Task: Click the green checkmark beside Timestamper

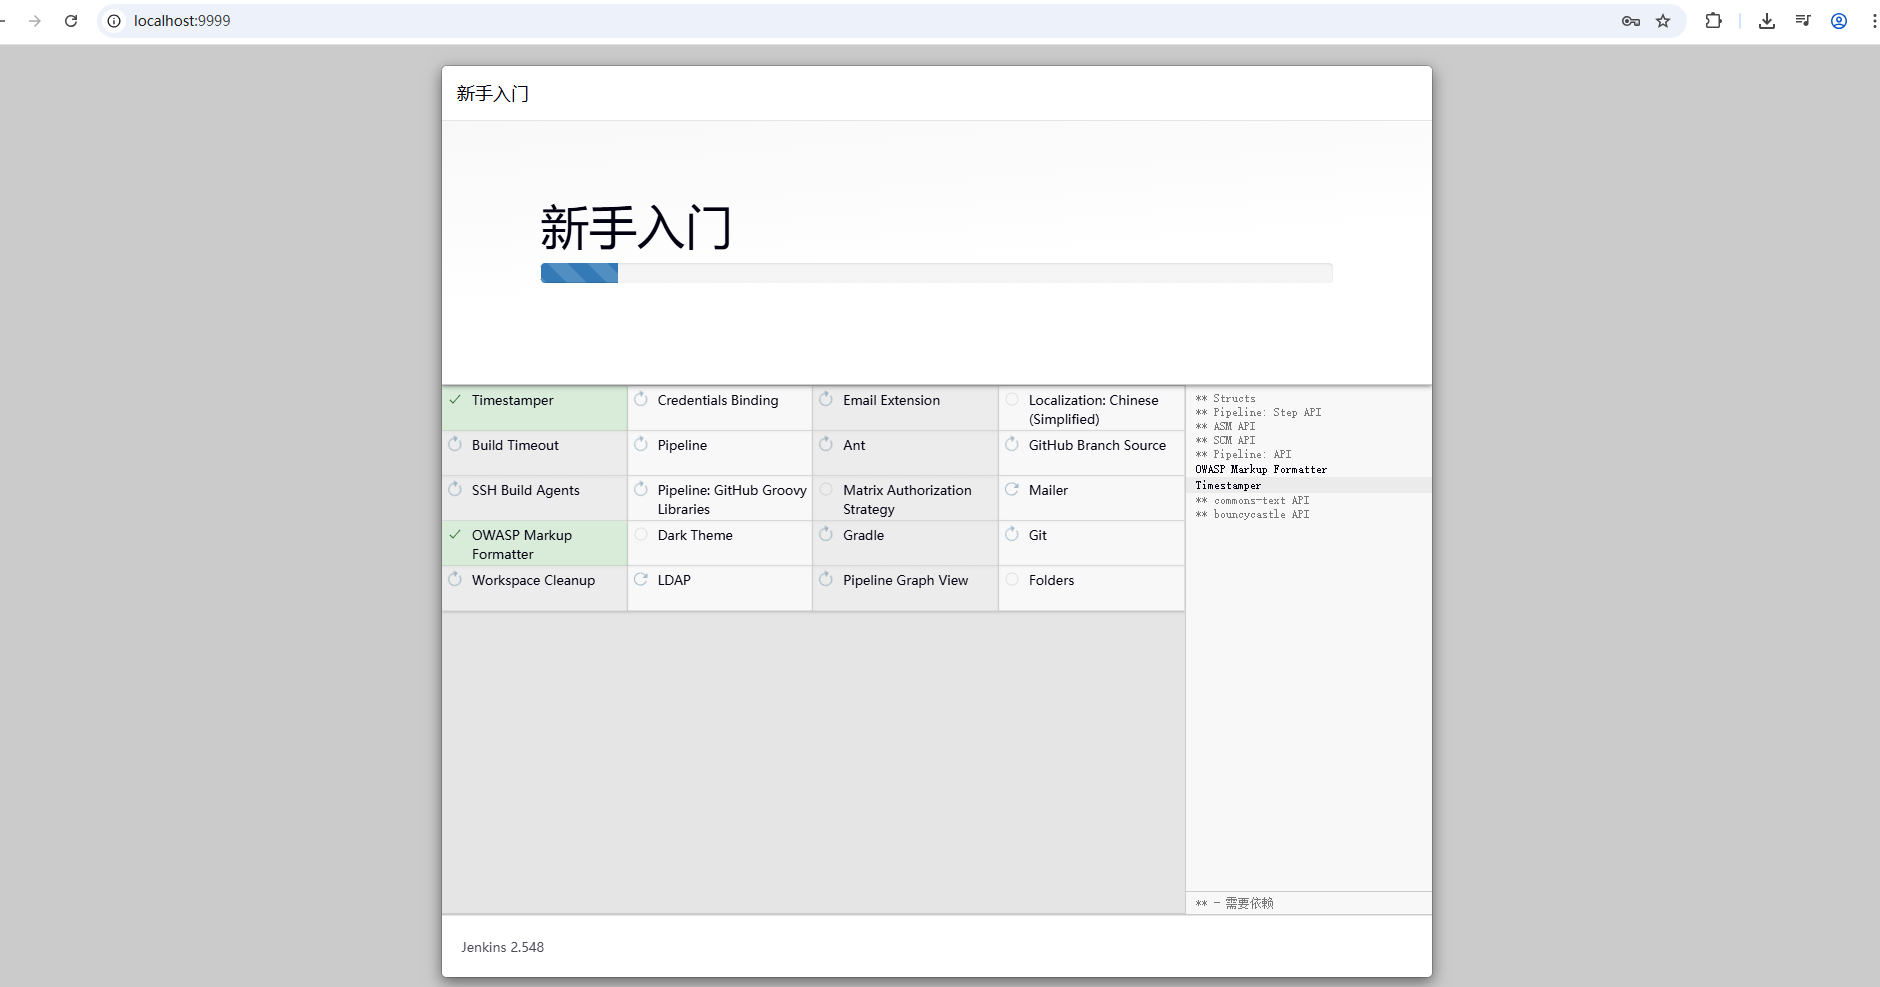Action: click(x=455, y=400)
